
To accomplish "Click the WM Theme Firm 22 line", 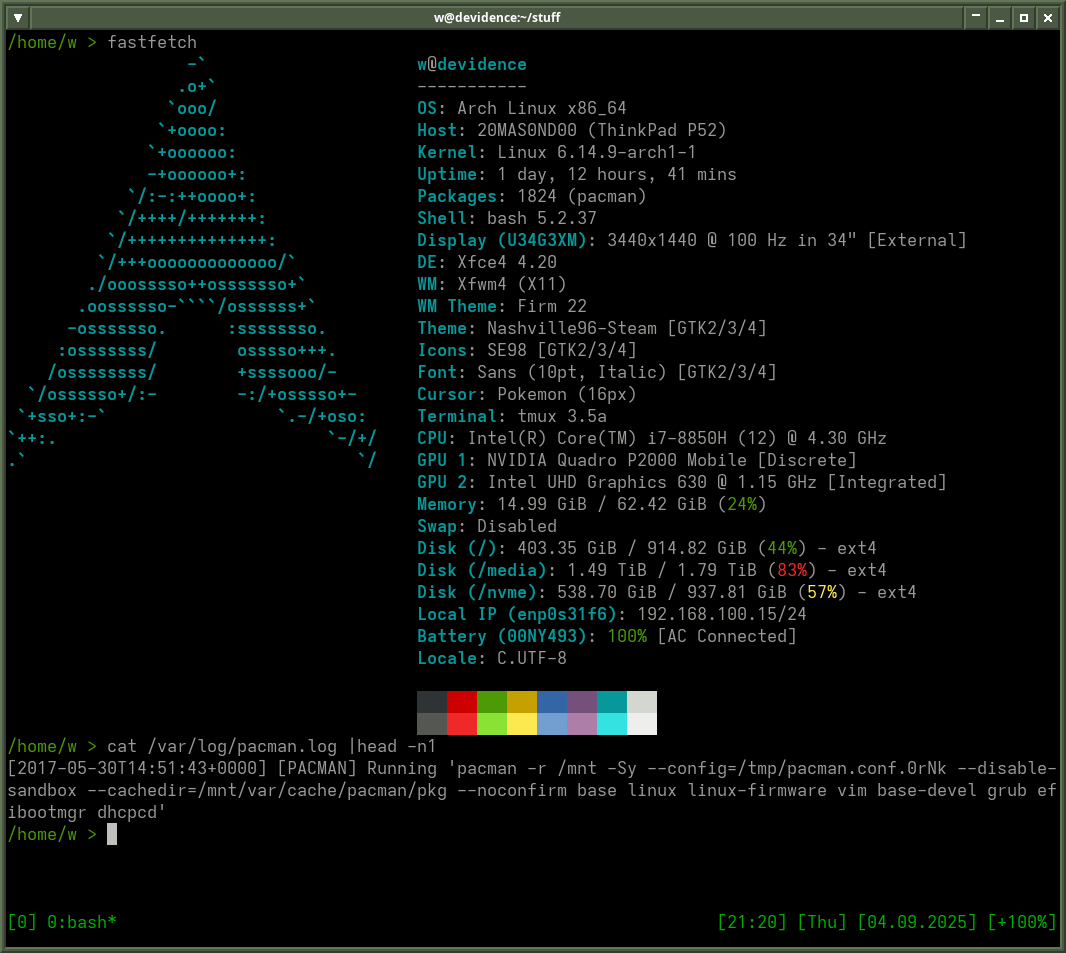I will click(x=502, y=306).
